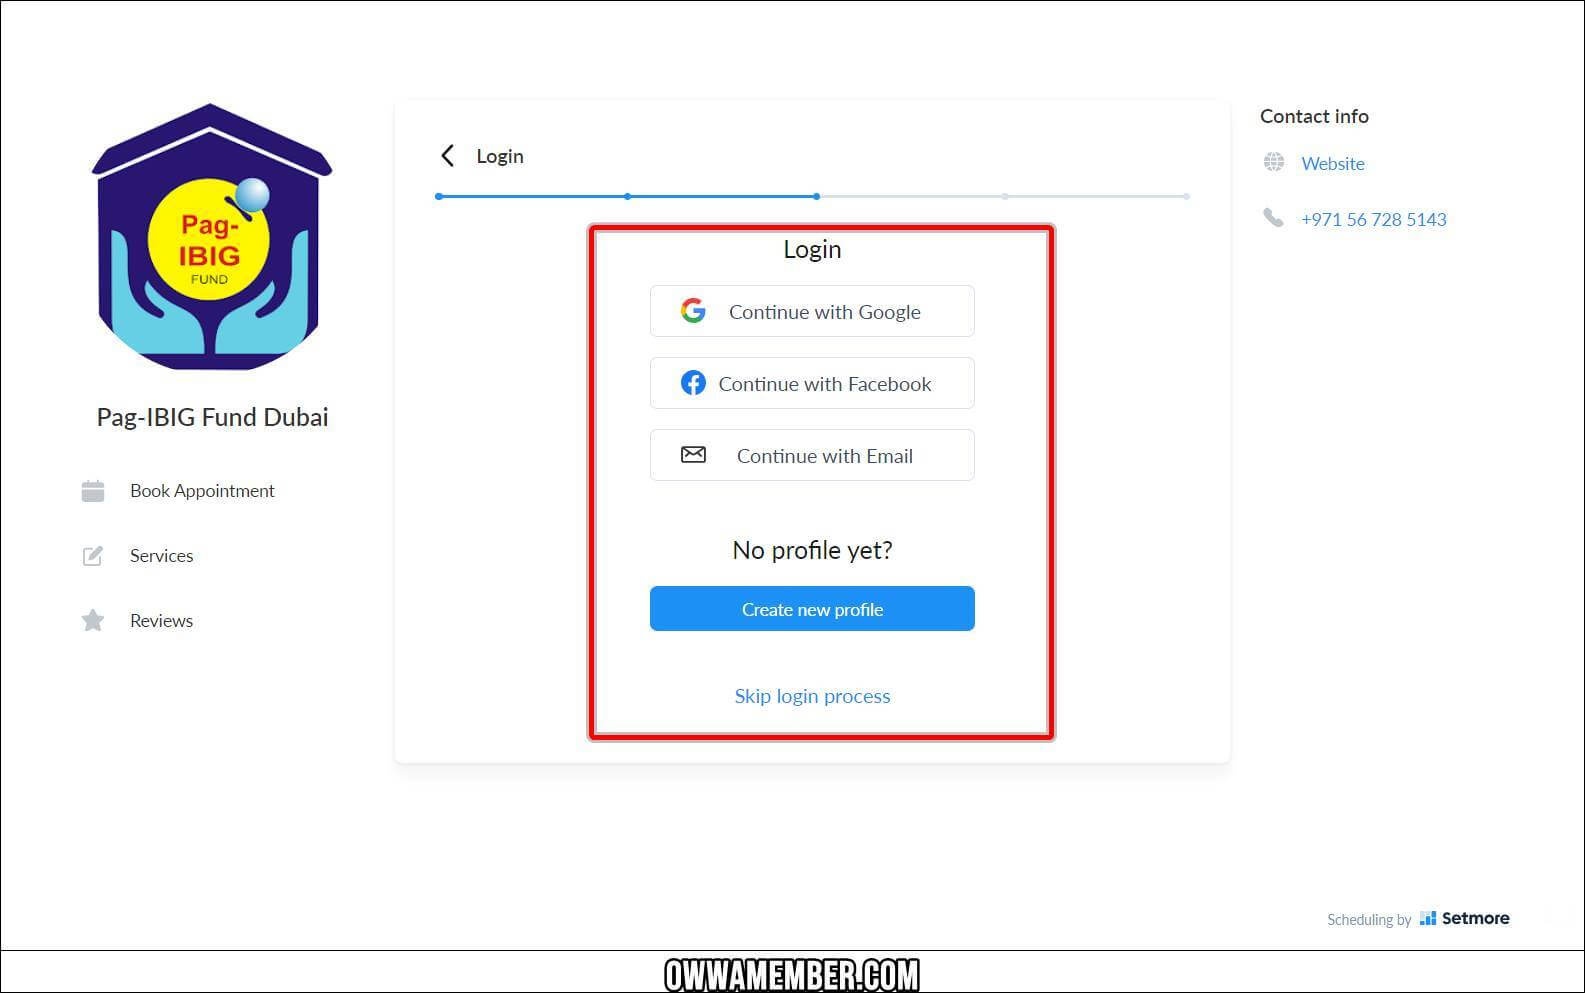Click Skip login process link
Viewport: 1585px width, 993px height.
(812, 696)
